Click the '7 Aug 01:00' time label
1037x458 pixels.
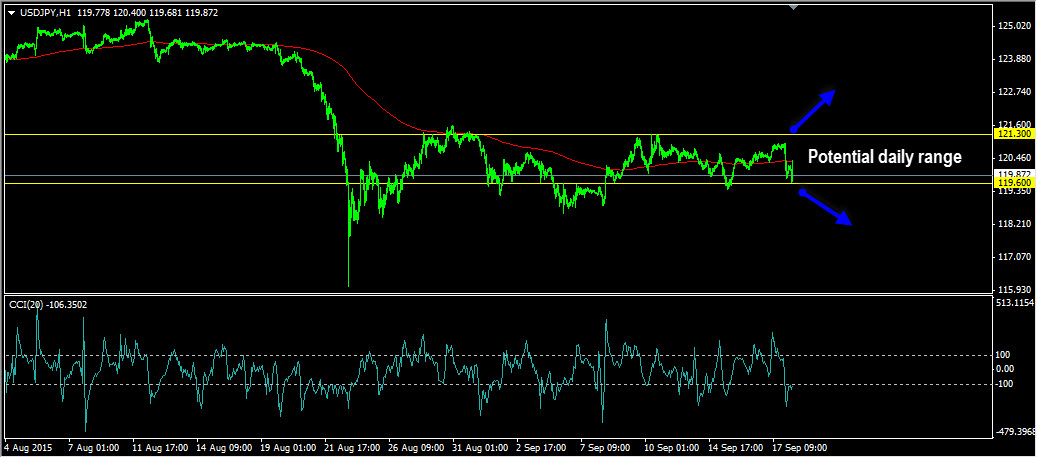[94, 447]
